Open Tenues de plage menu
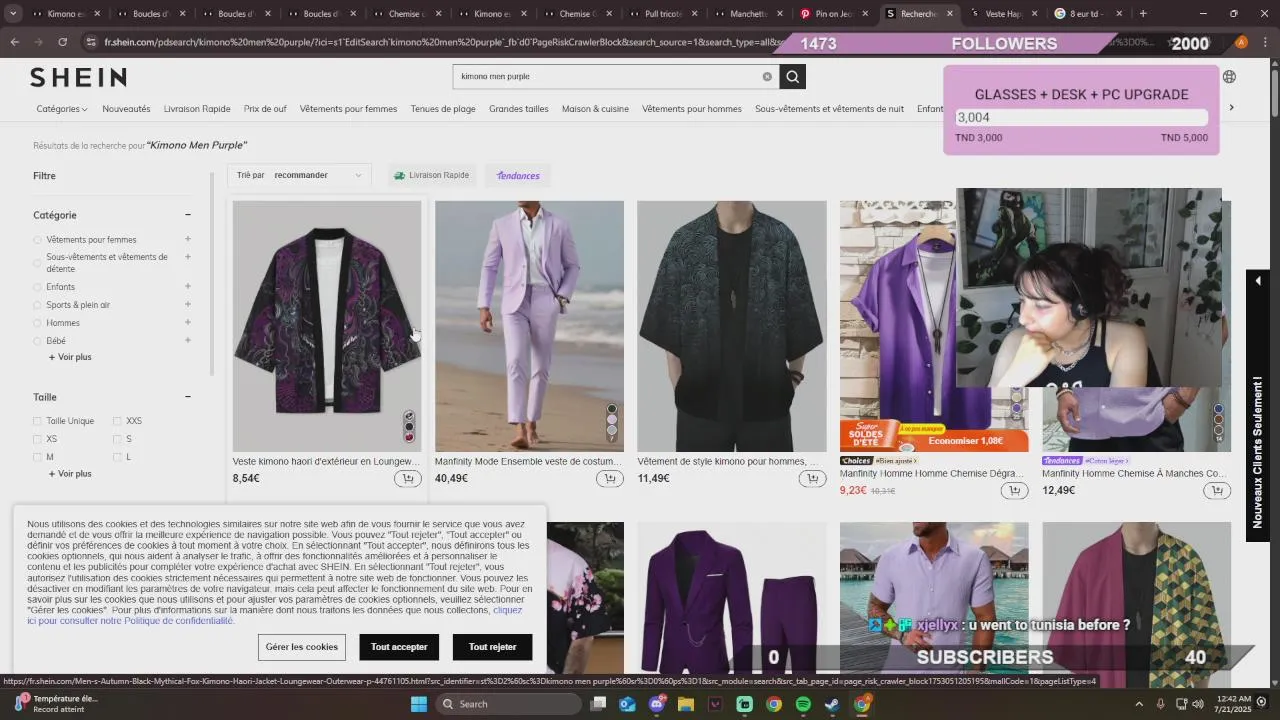Viewport: 1280px width, 720px height. click(x=443, y=109)
